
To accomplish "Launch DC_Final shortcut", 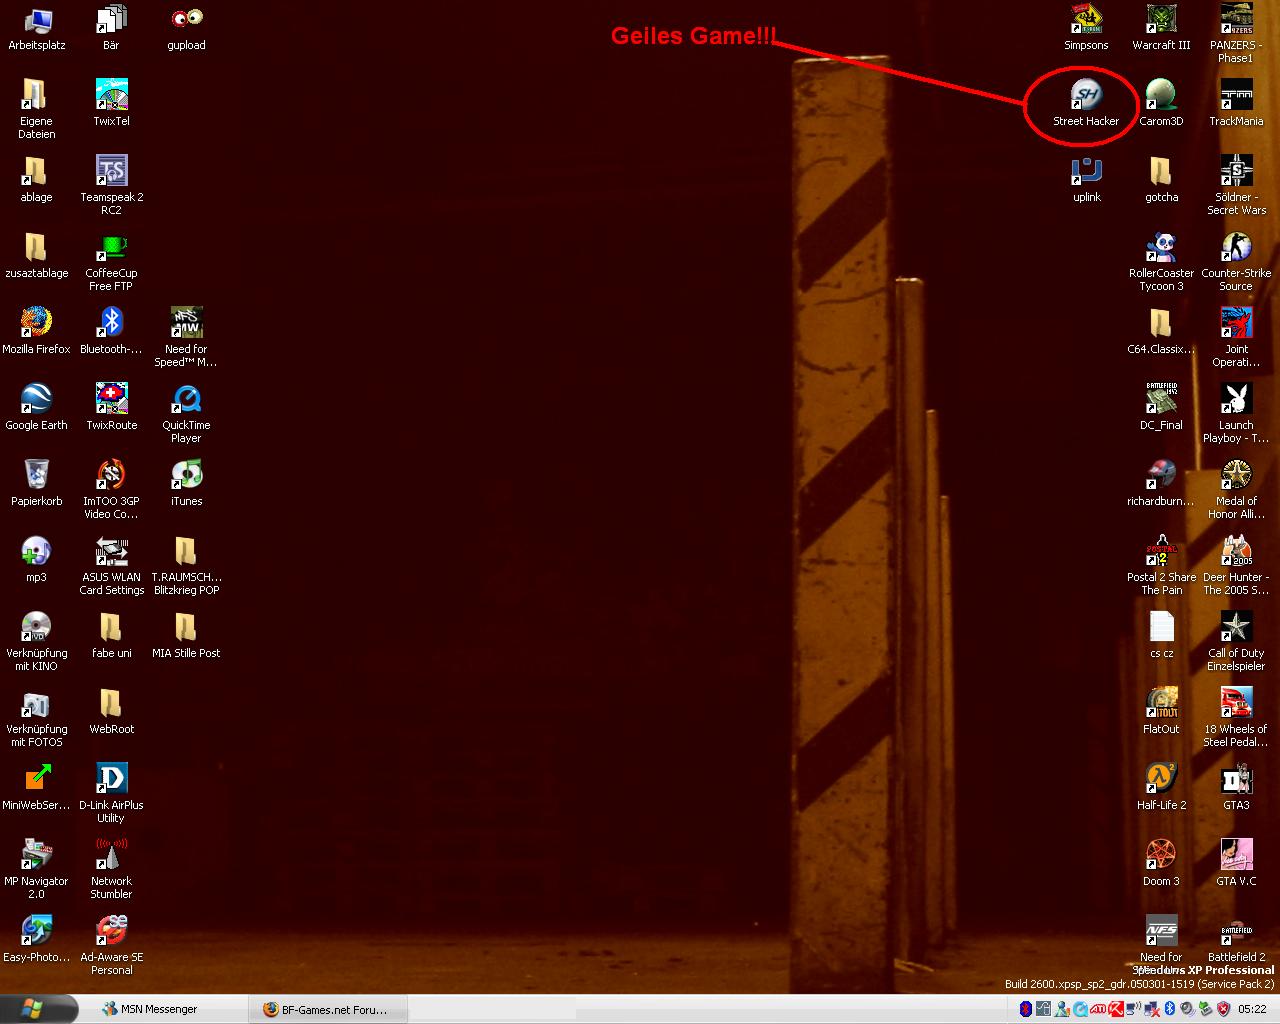I will tap(1161, 407).
